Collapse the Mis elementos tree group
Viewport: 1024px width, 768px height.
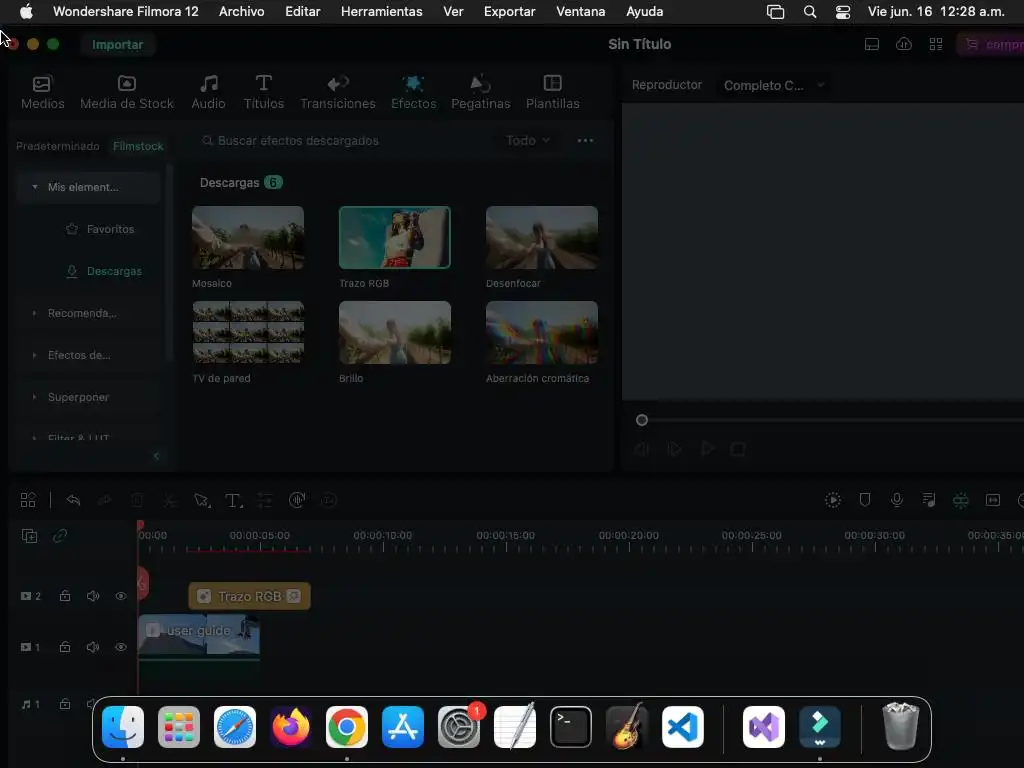coord(35,187)
